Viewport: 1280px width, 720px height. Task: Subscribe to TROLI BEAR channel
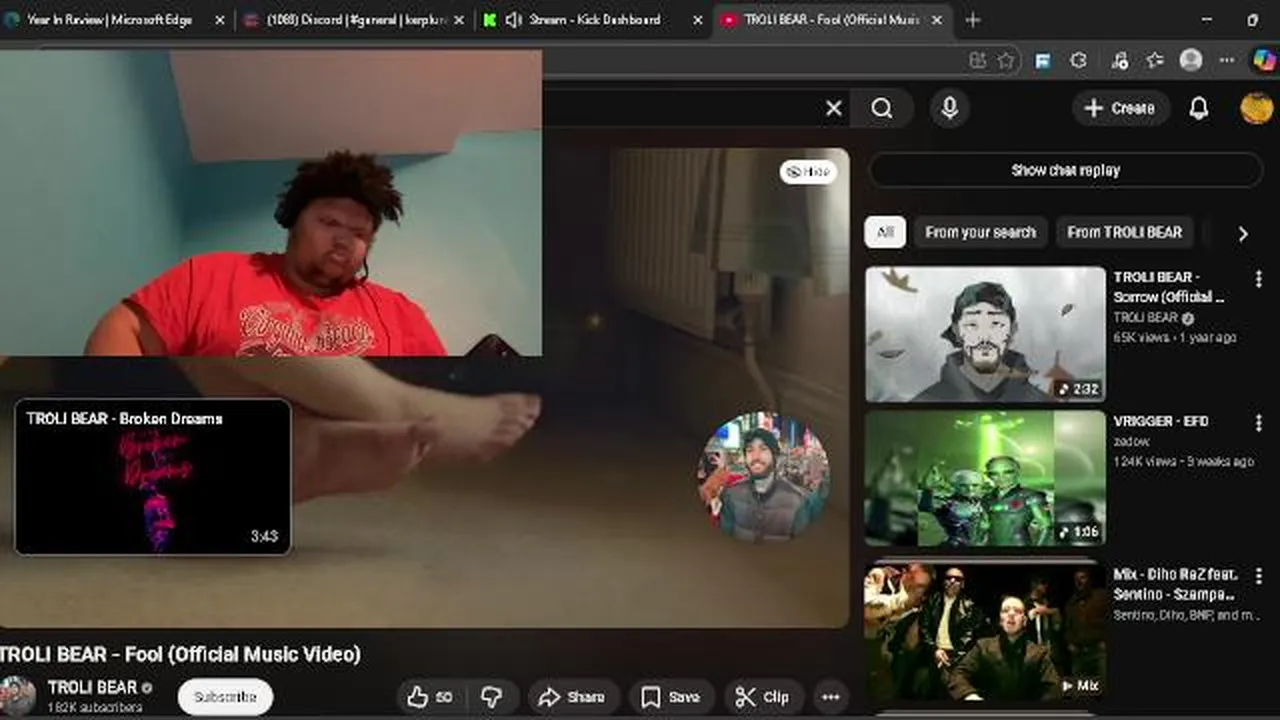[x=225, y=697]
